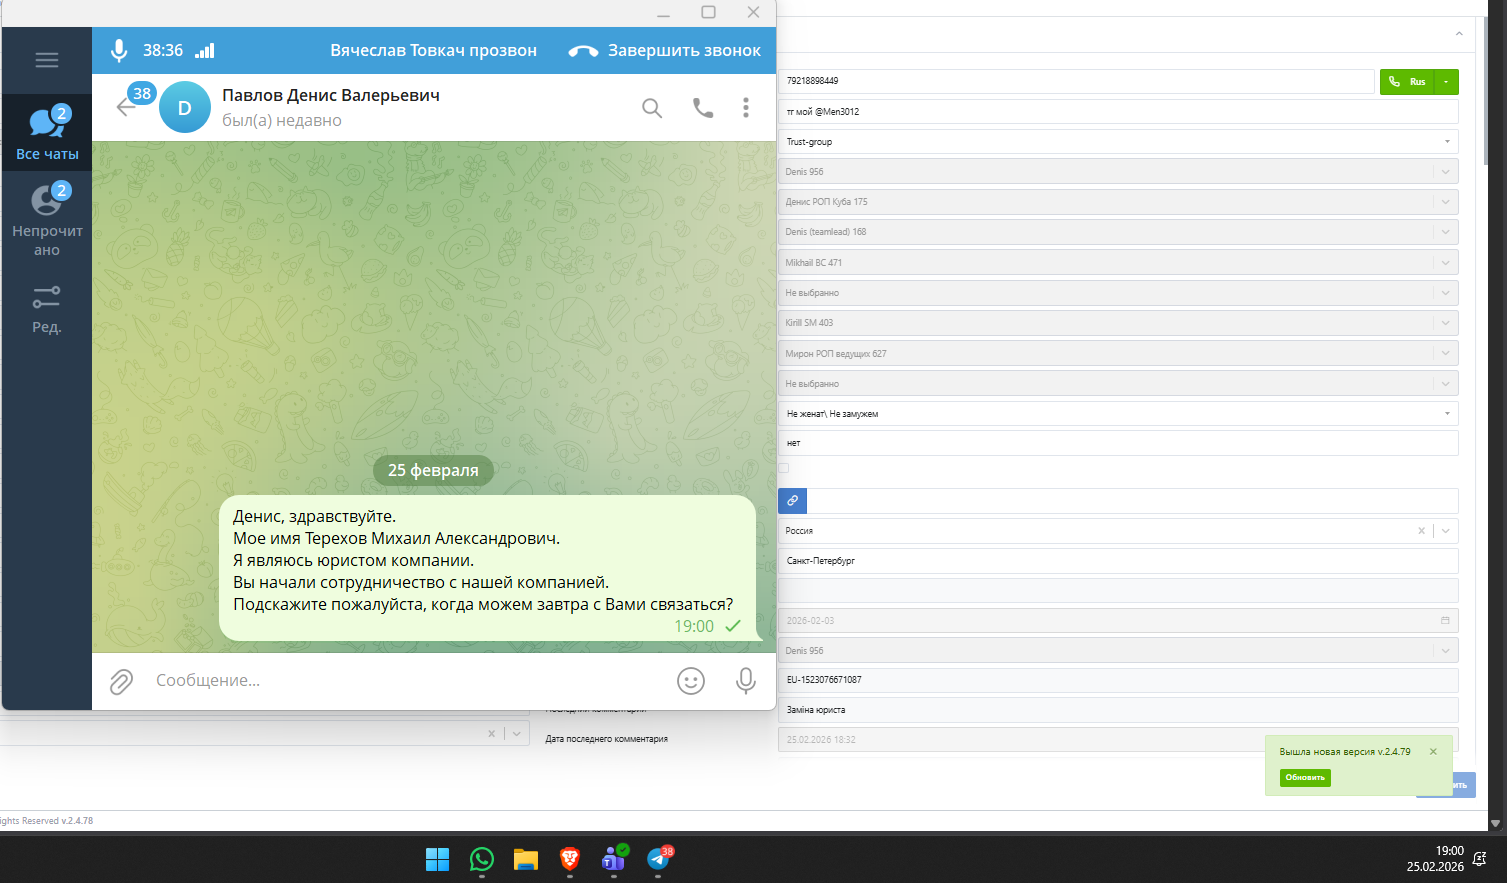Expand the green Rus call button dropdown

(x=1446, y=82)
